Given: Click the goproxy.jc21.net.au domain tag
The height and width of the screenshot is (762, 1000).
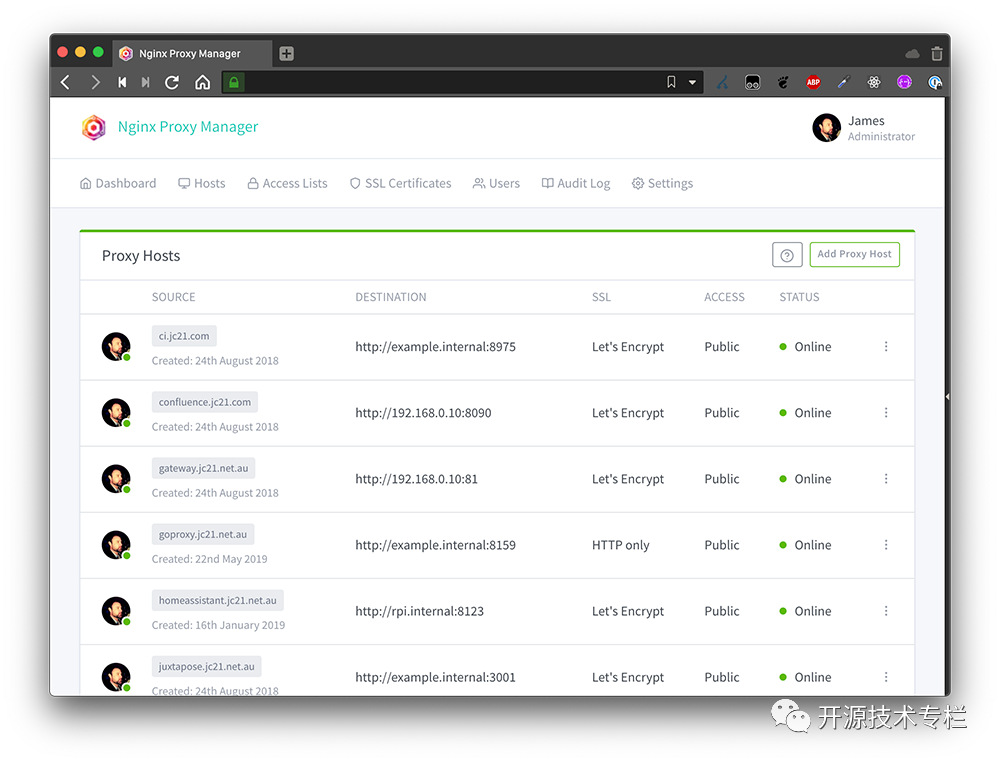Looking at the screenshot, I should [x=203, y=534].
